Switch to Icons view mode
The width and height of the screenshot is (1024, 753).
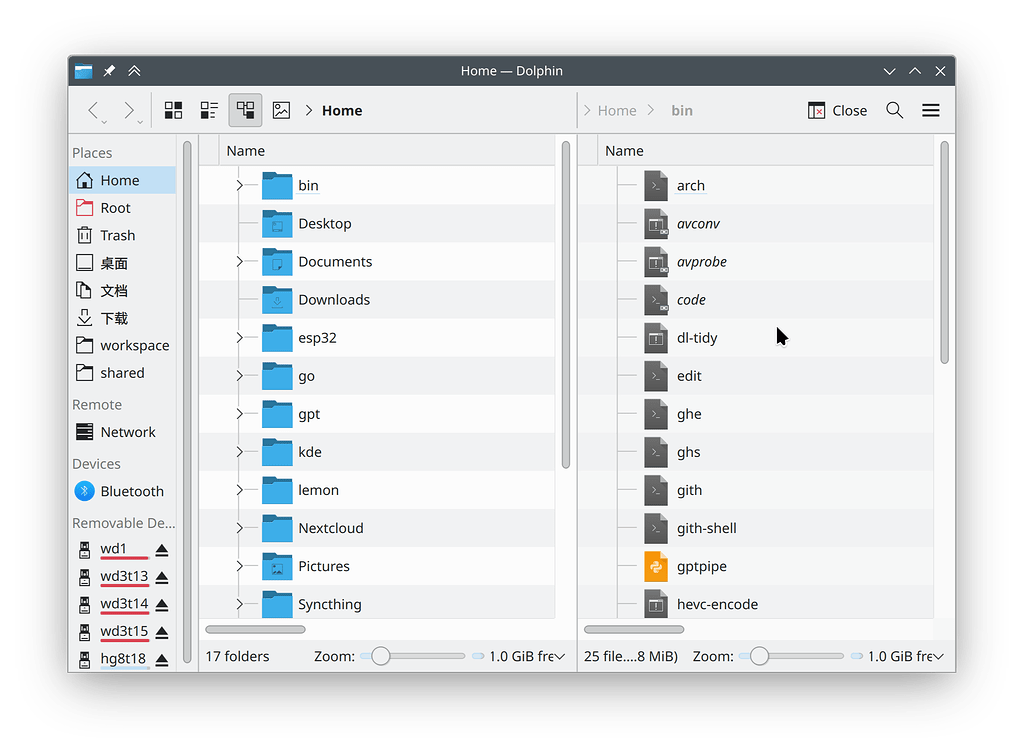tap(173, 110)
